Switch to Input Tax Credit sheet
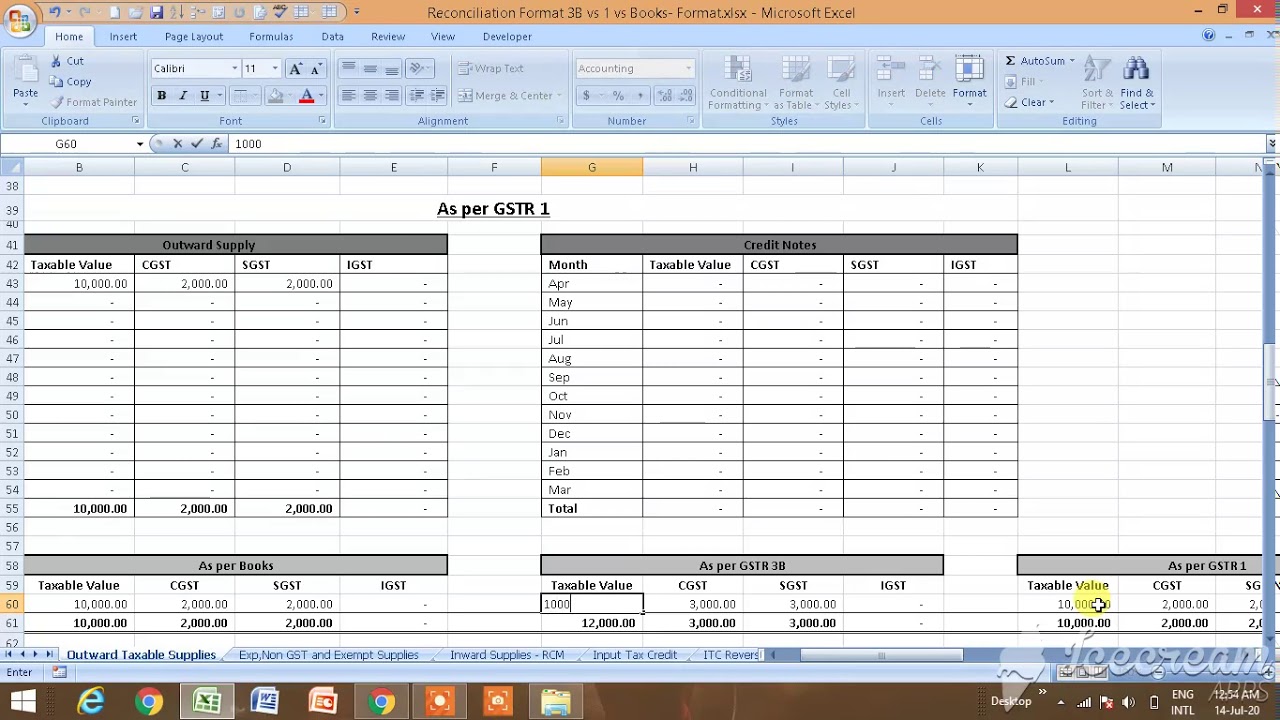Screen dimensions: 1280x720 pyautogui.click(x=634, y=655)
